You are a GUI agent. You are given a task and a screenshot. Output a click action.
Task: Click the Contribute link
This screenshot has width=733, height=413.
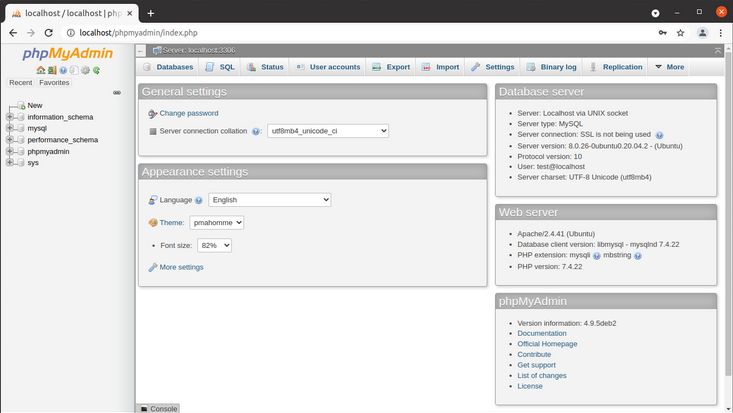tap(534, 355)
